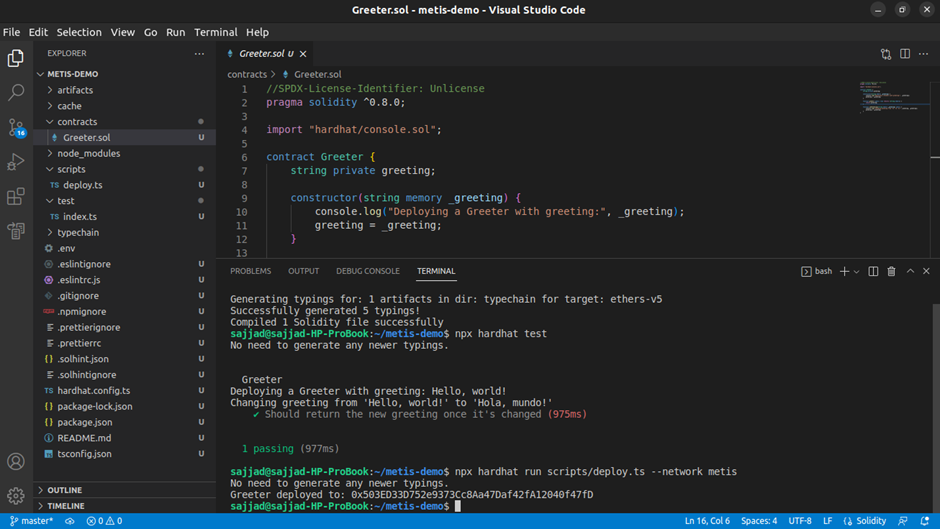Close the Greeter.sol editor tab
Screen dimensions: 940x529
[303, 54]
